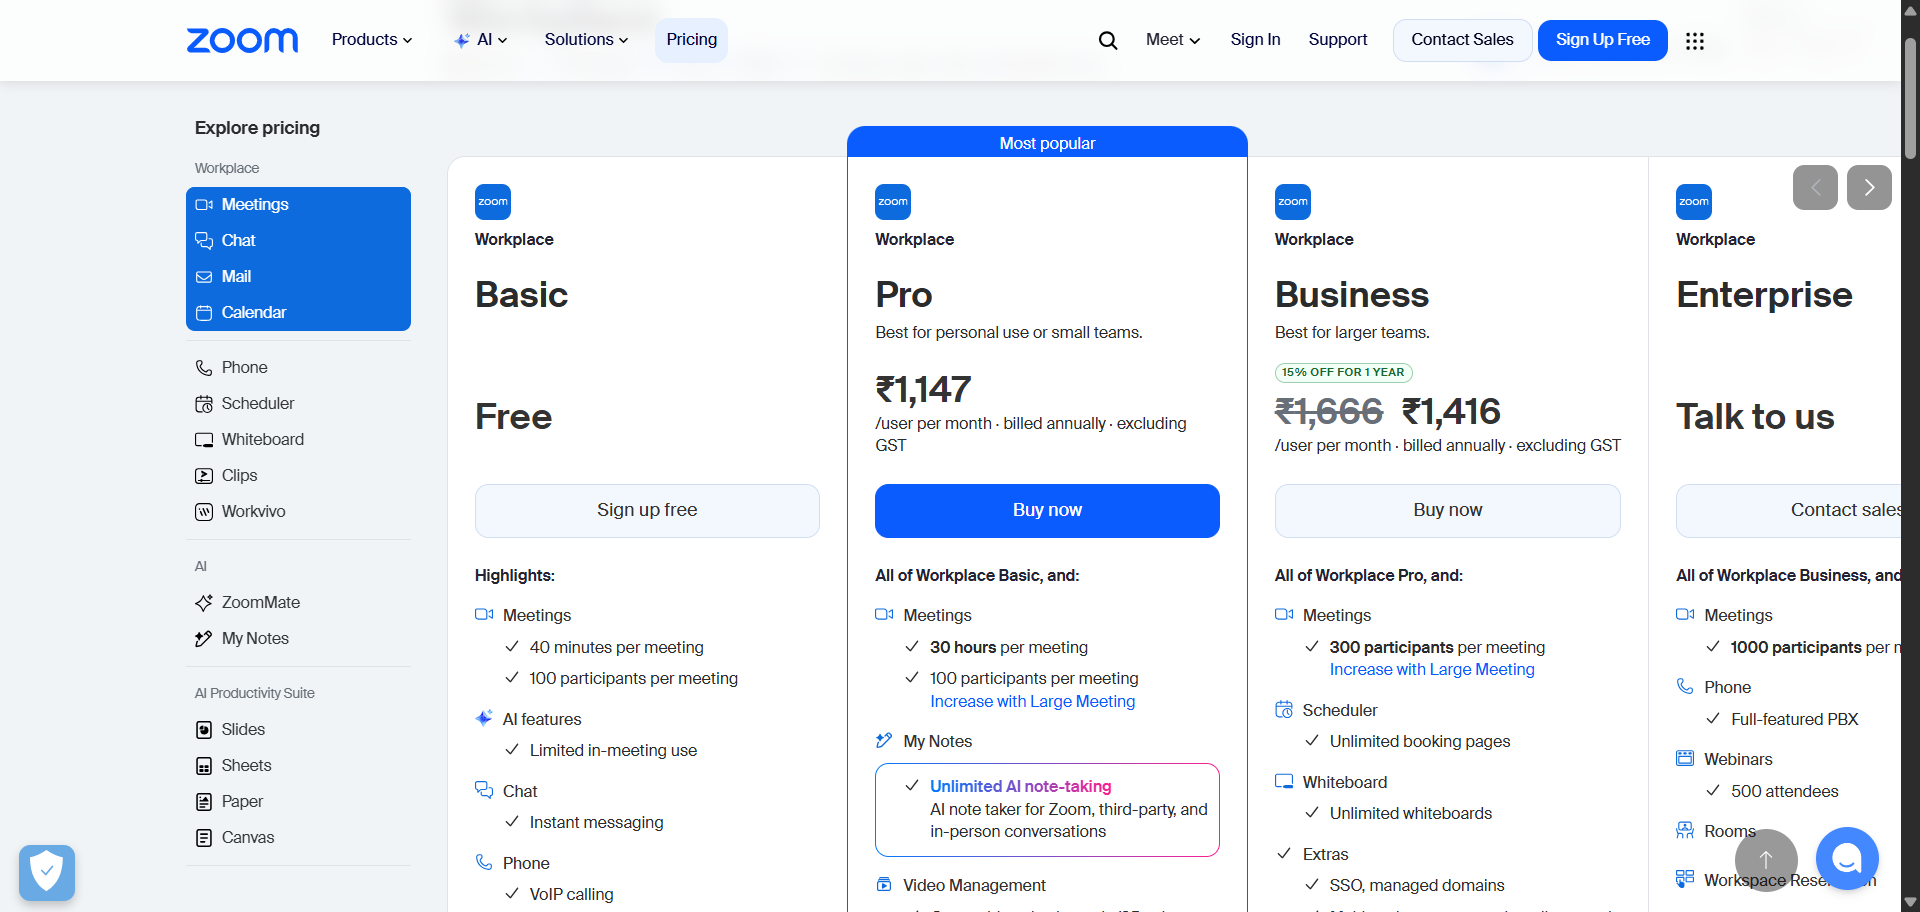Click the "Full-featured PBX" line

(1794, 720)
